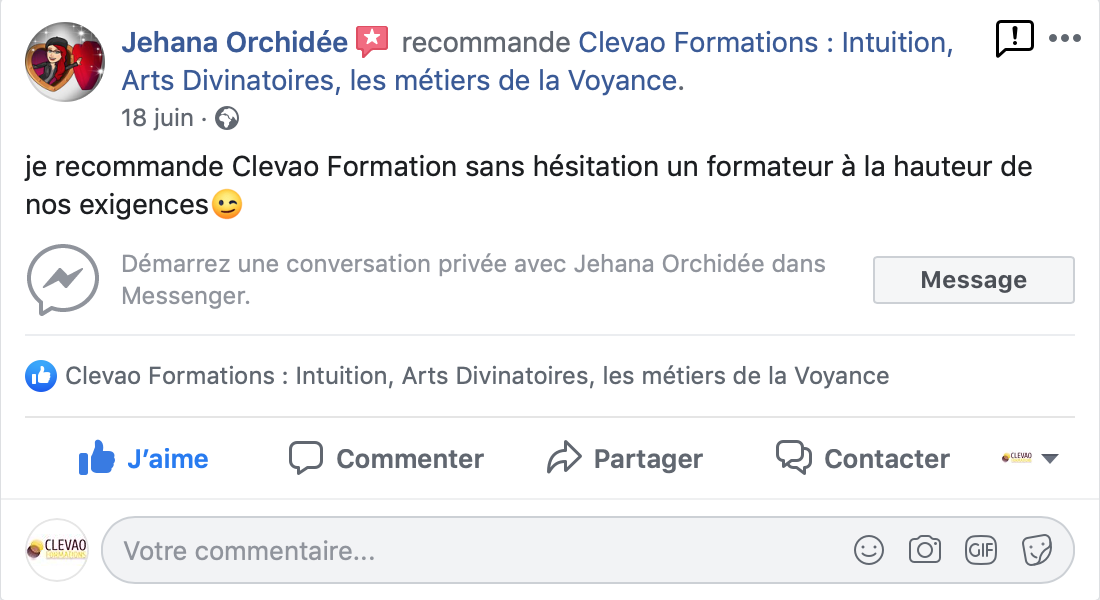Click the Message button

pos(973,280)
